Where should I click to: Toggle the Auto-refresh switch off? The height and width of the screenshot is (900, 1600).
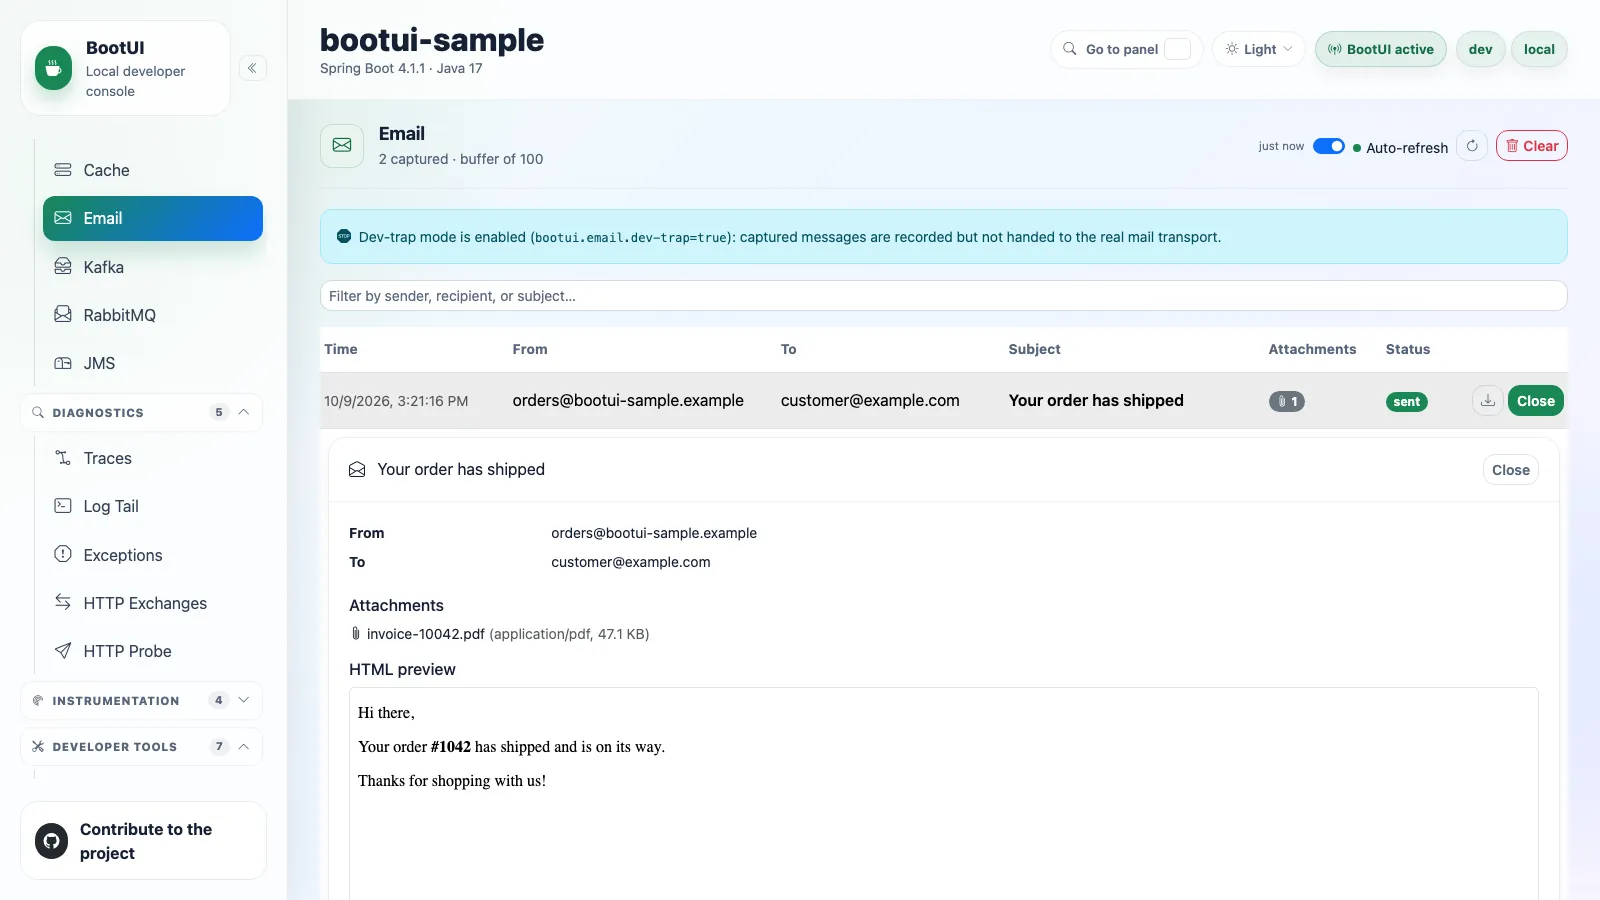(1329, 146)
